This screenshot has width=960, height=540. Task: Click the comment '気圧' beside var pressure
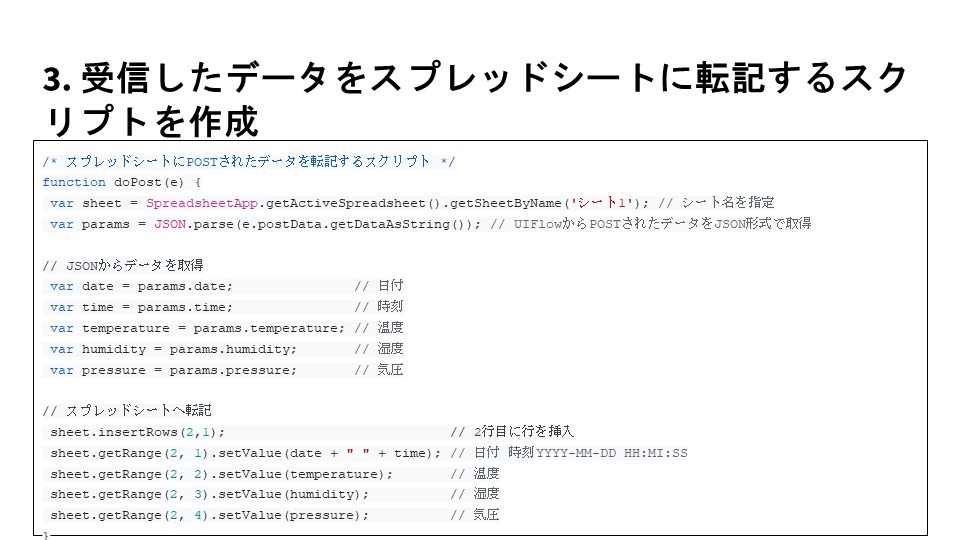tap(390, 369)
